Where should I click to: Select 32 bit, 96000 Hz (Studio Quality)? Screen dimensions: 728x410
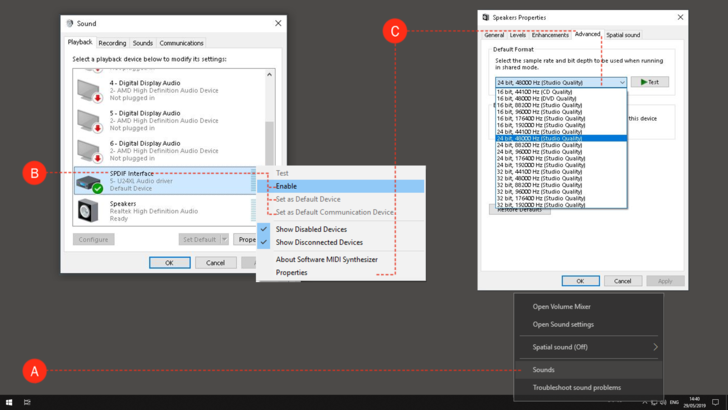tap(561, 192)
